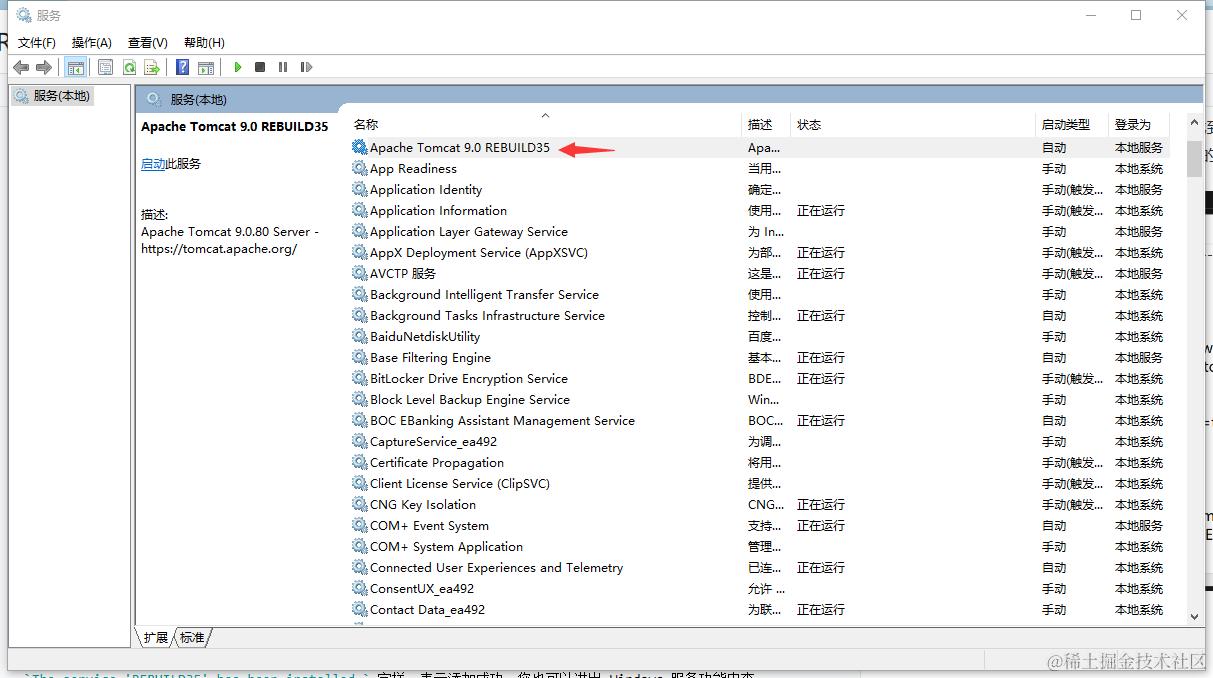Click the green Start Service icon

[x=238, y=67]
